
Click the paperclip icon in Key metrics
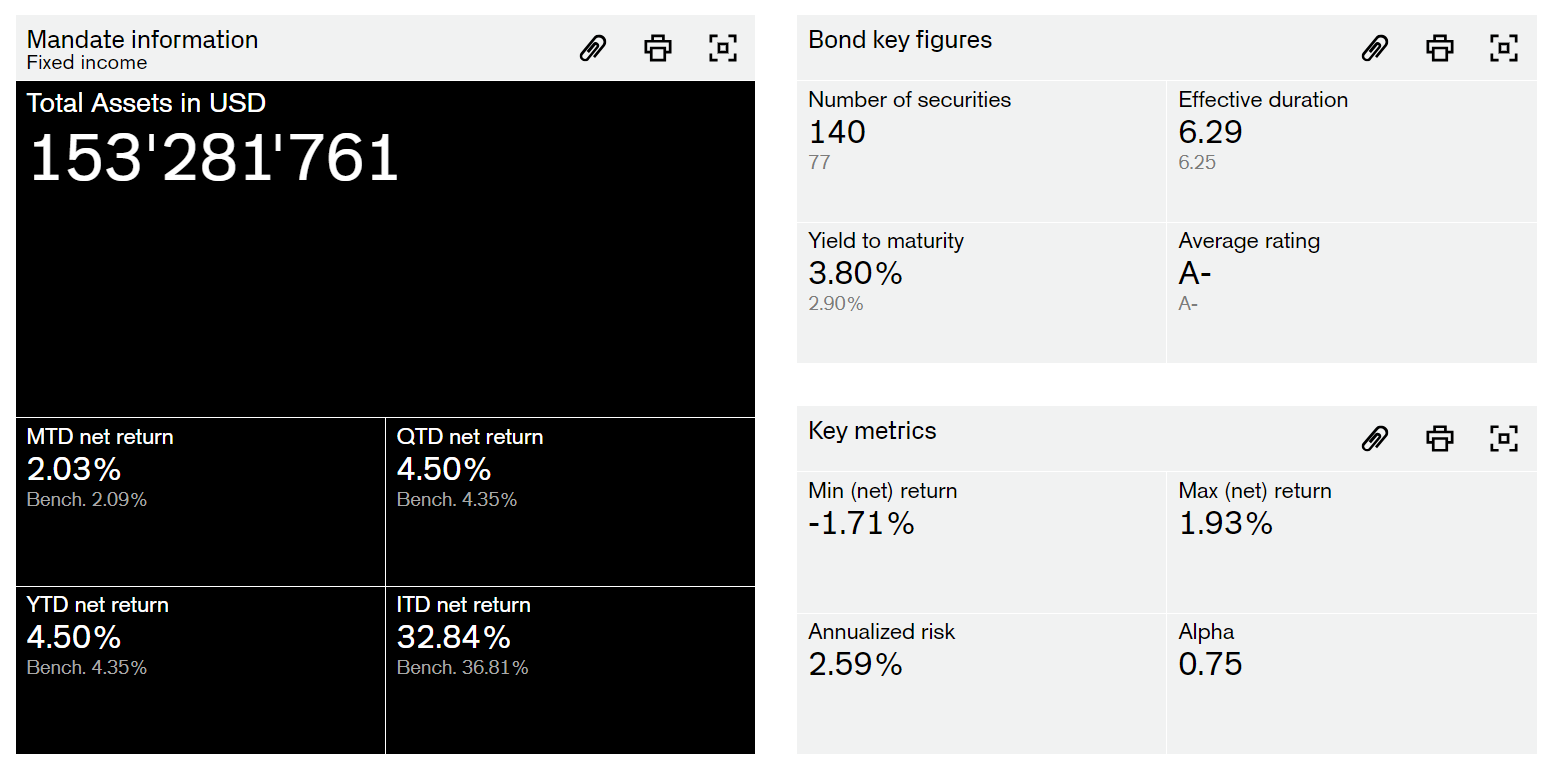pyautogui.click(x=1375, y=438)
